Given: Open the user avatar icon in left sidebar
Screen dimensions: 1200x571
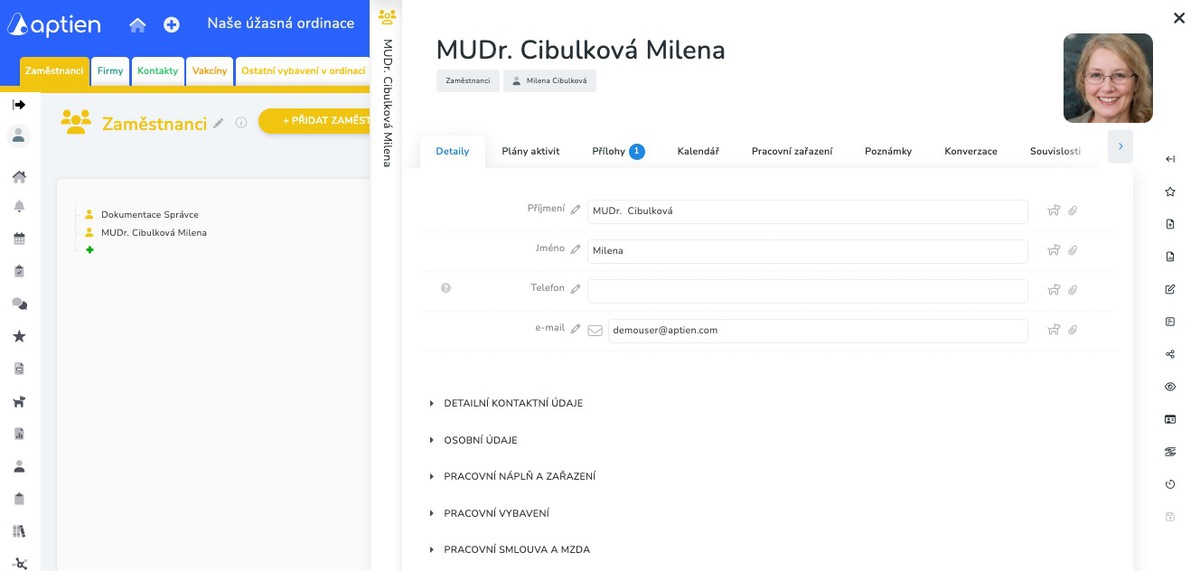Looking at the screenshot, I should coord(18,135).
